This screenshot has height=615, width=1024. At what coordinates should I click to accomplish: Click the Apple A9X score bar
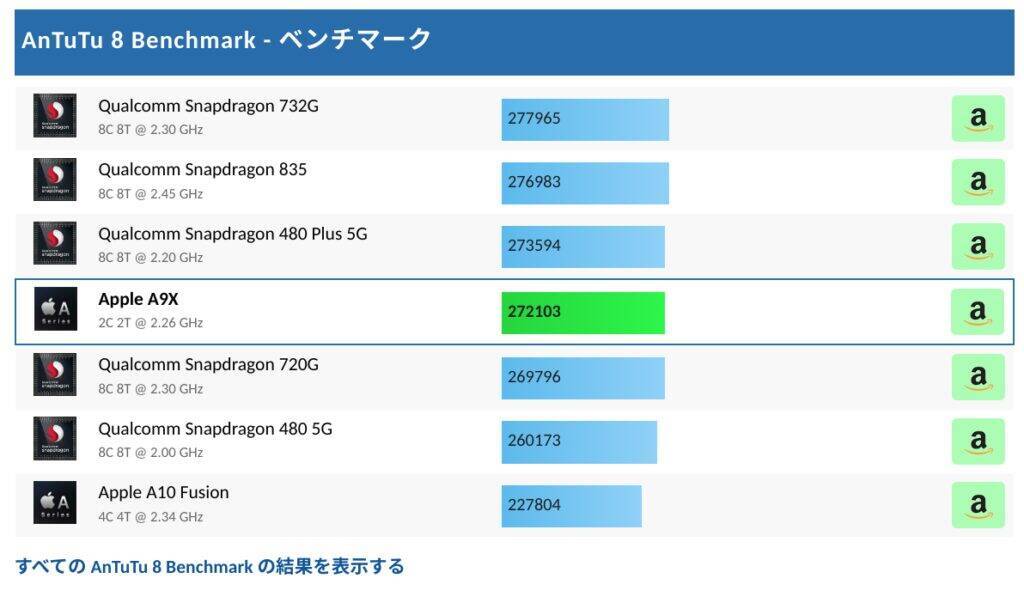[583, 311]
